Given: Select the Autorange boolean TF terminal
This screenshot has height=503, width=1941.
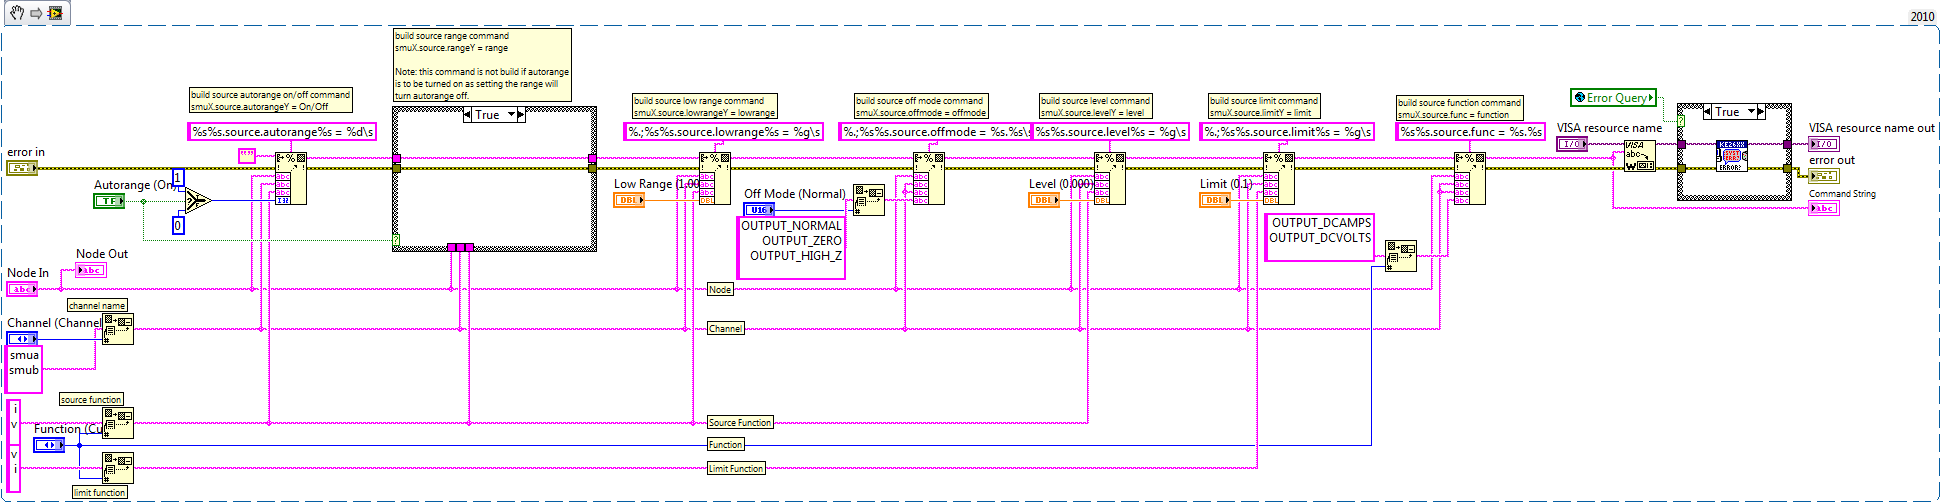Looking at the screenshot, I should tap(109, 201).
